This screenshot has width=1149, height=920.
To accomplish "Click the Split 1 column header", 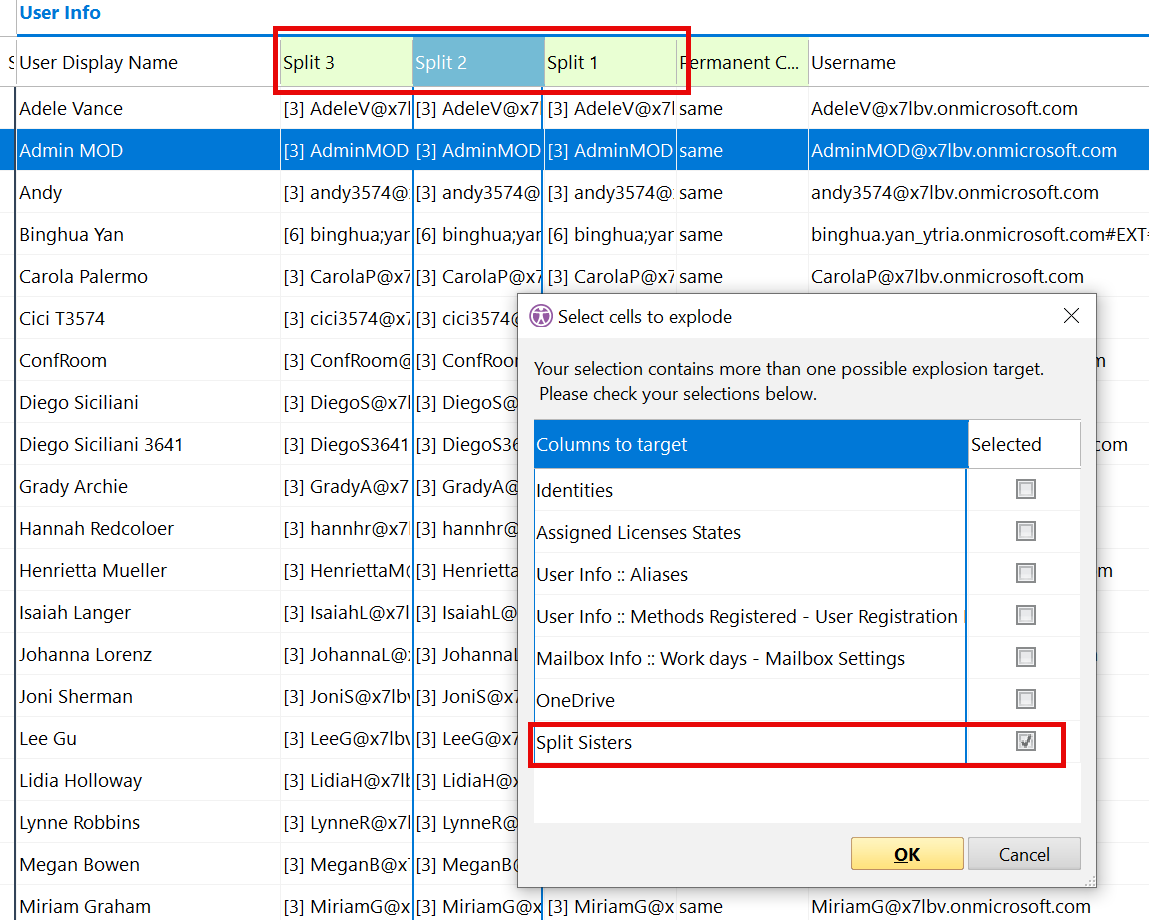I will (609, 63).
